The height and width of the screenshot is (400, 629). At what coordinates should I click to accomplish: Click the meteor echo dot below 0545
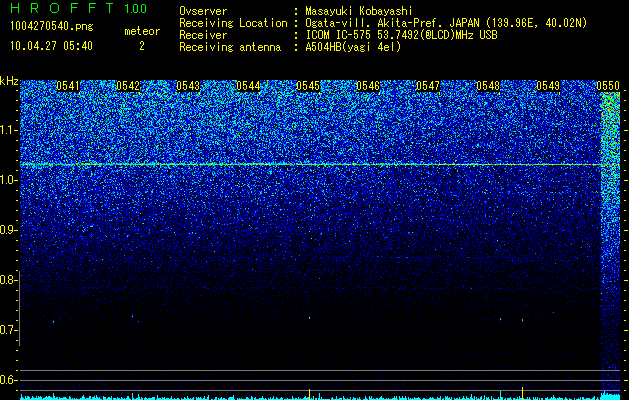pyautogui.click(x=309, y=318)
